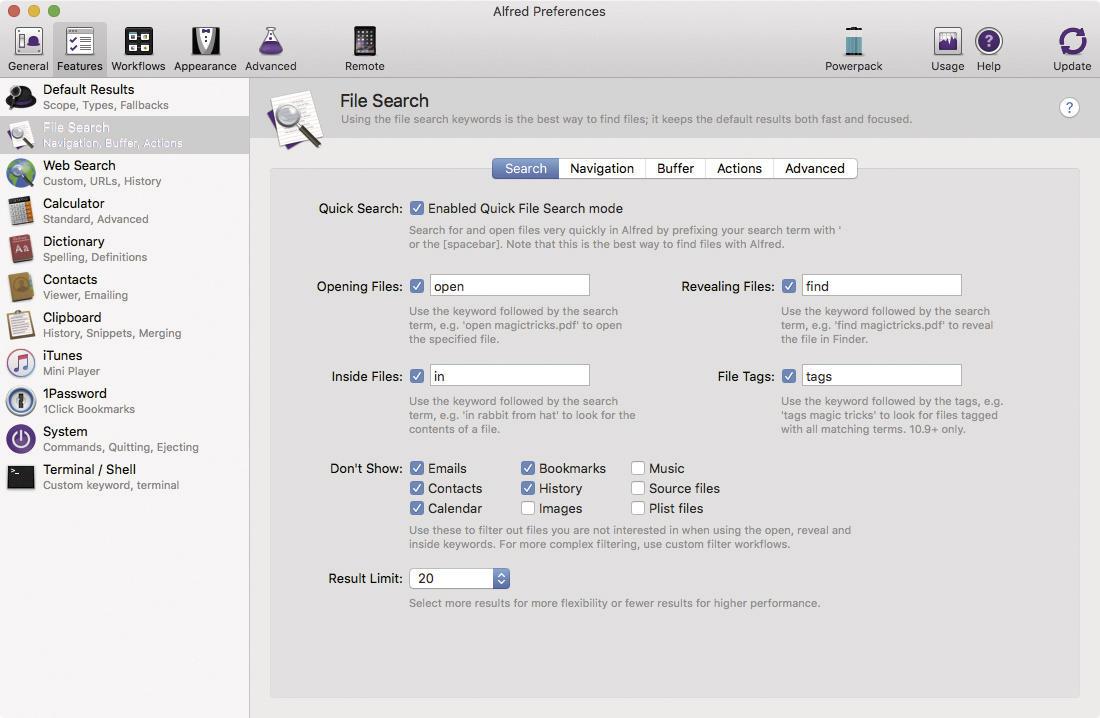
Task: Uncheck Emails under Don't Show
Action: pos(417,468)
